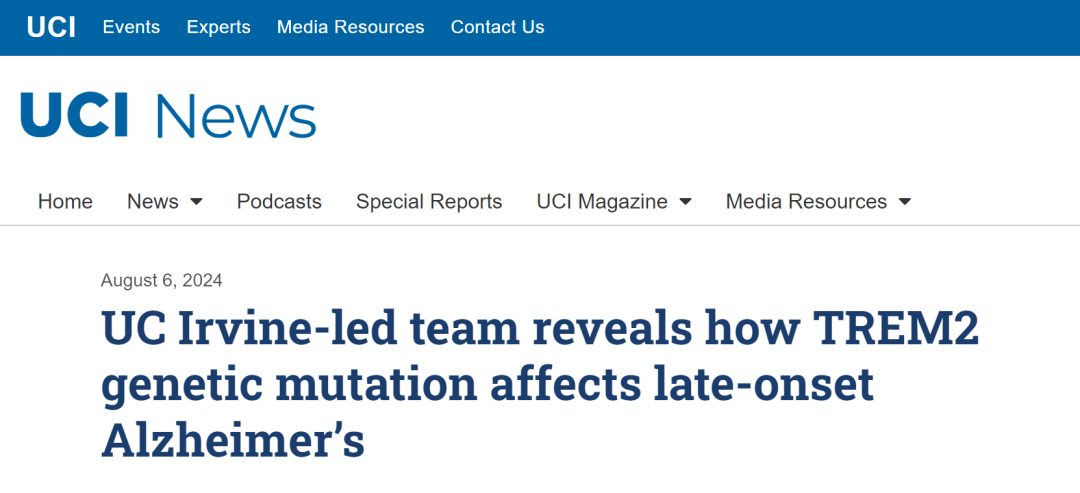Click the word Alzheimer's in headline
Screen dimensions: 1080x493
click(x=233, y=440)
